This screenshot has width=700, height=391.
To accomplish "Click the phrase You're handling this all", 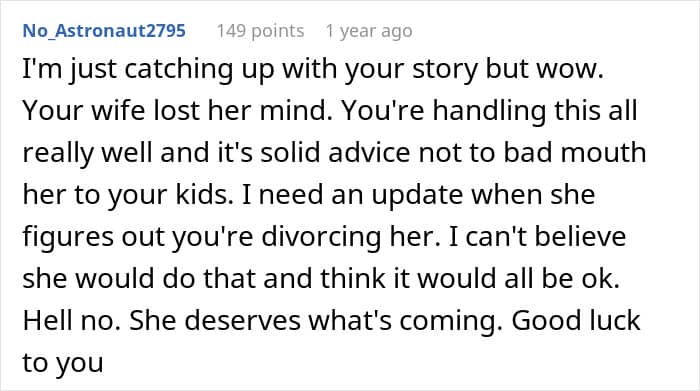I will pos(490,111).
